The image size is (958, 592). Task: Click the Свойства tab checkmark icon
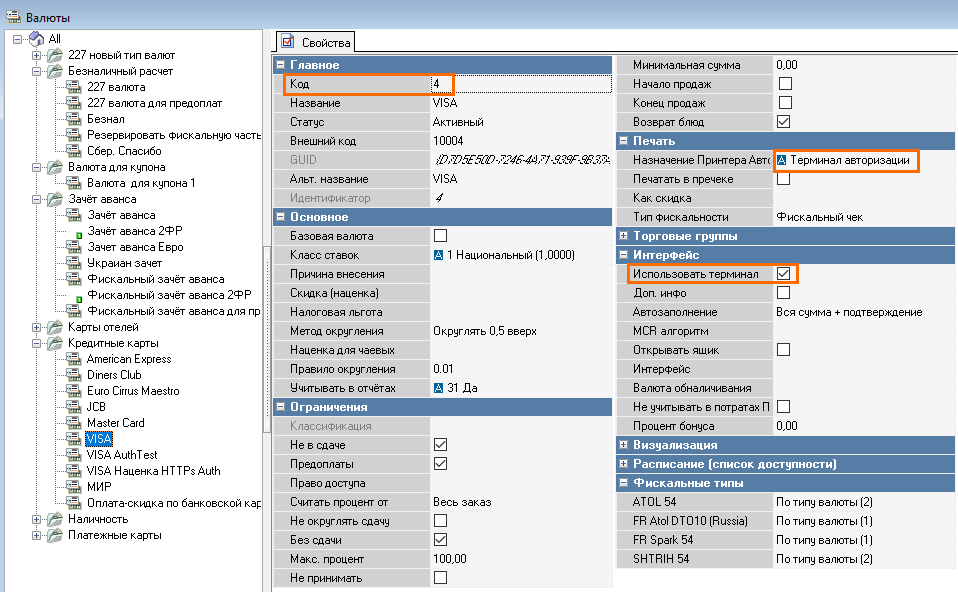(x=289, y=42)
